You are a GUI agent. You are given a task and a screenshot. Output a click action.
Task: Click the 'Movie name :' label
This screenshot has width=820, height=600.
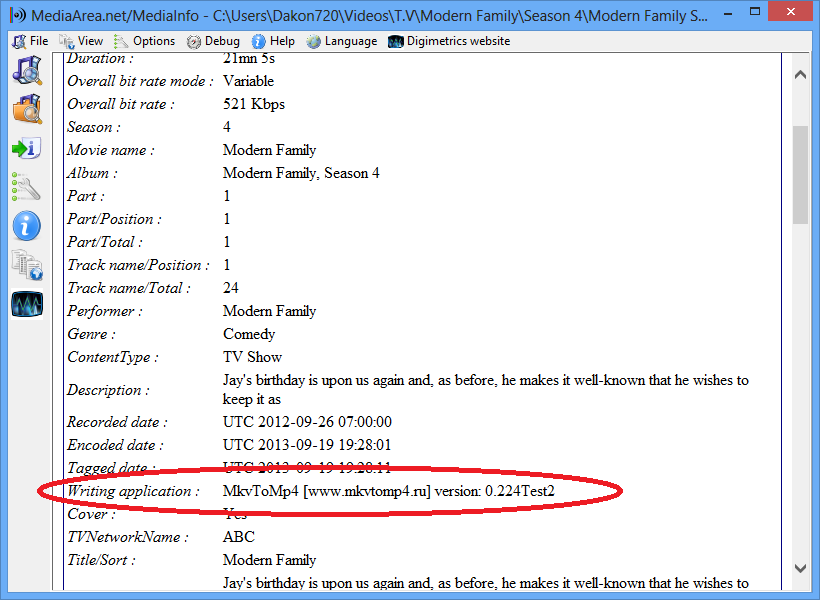pyautogui.click(x=111, y=150)
